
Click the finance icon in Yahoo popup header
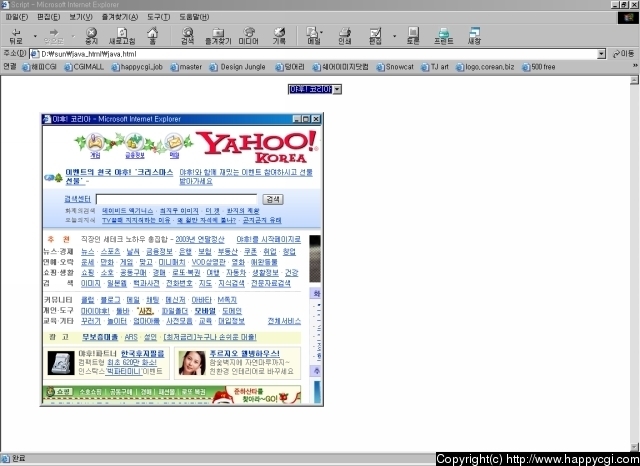134,142
